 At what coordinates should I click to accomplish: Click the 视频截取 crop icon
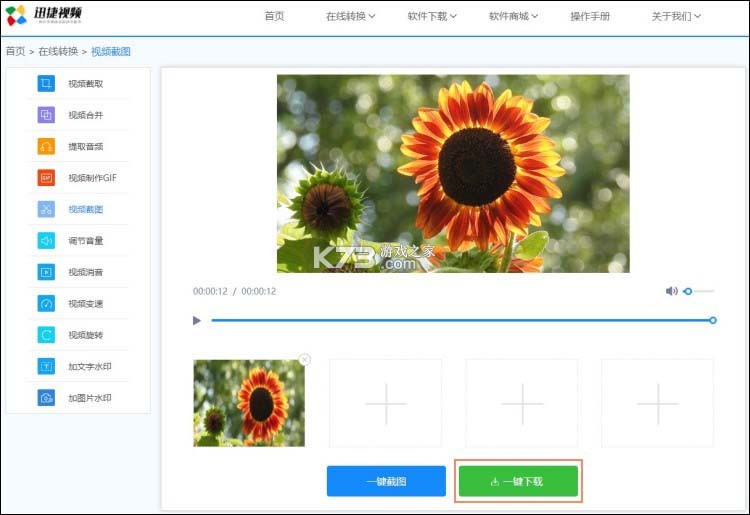tap(46, 83)
